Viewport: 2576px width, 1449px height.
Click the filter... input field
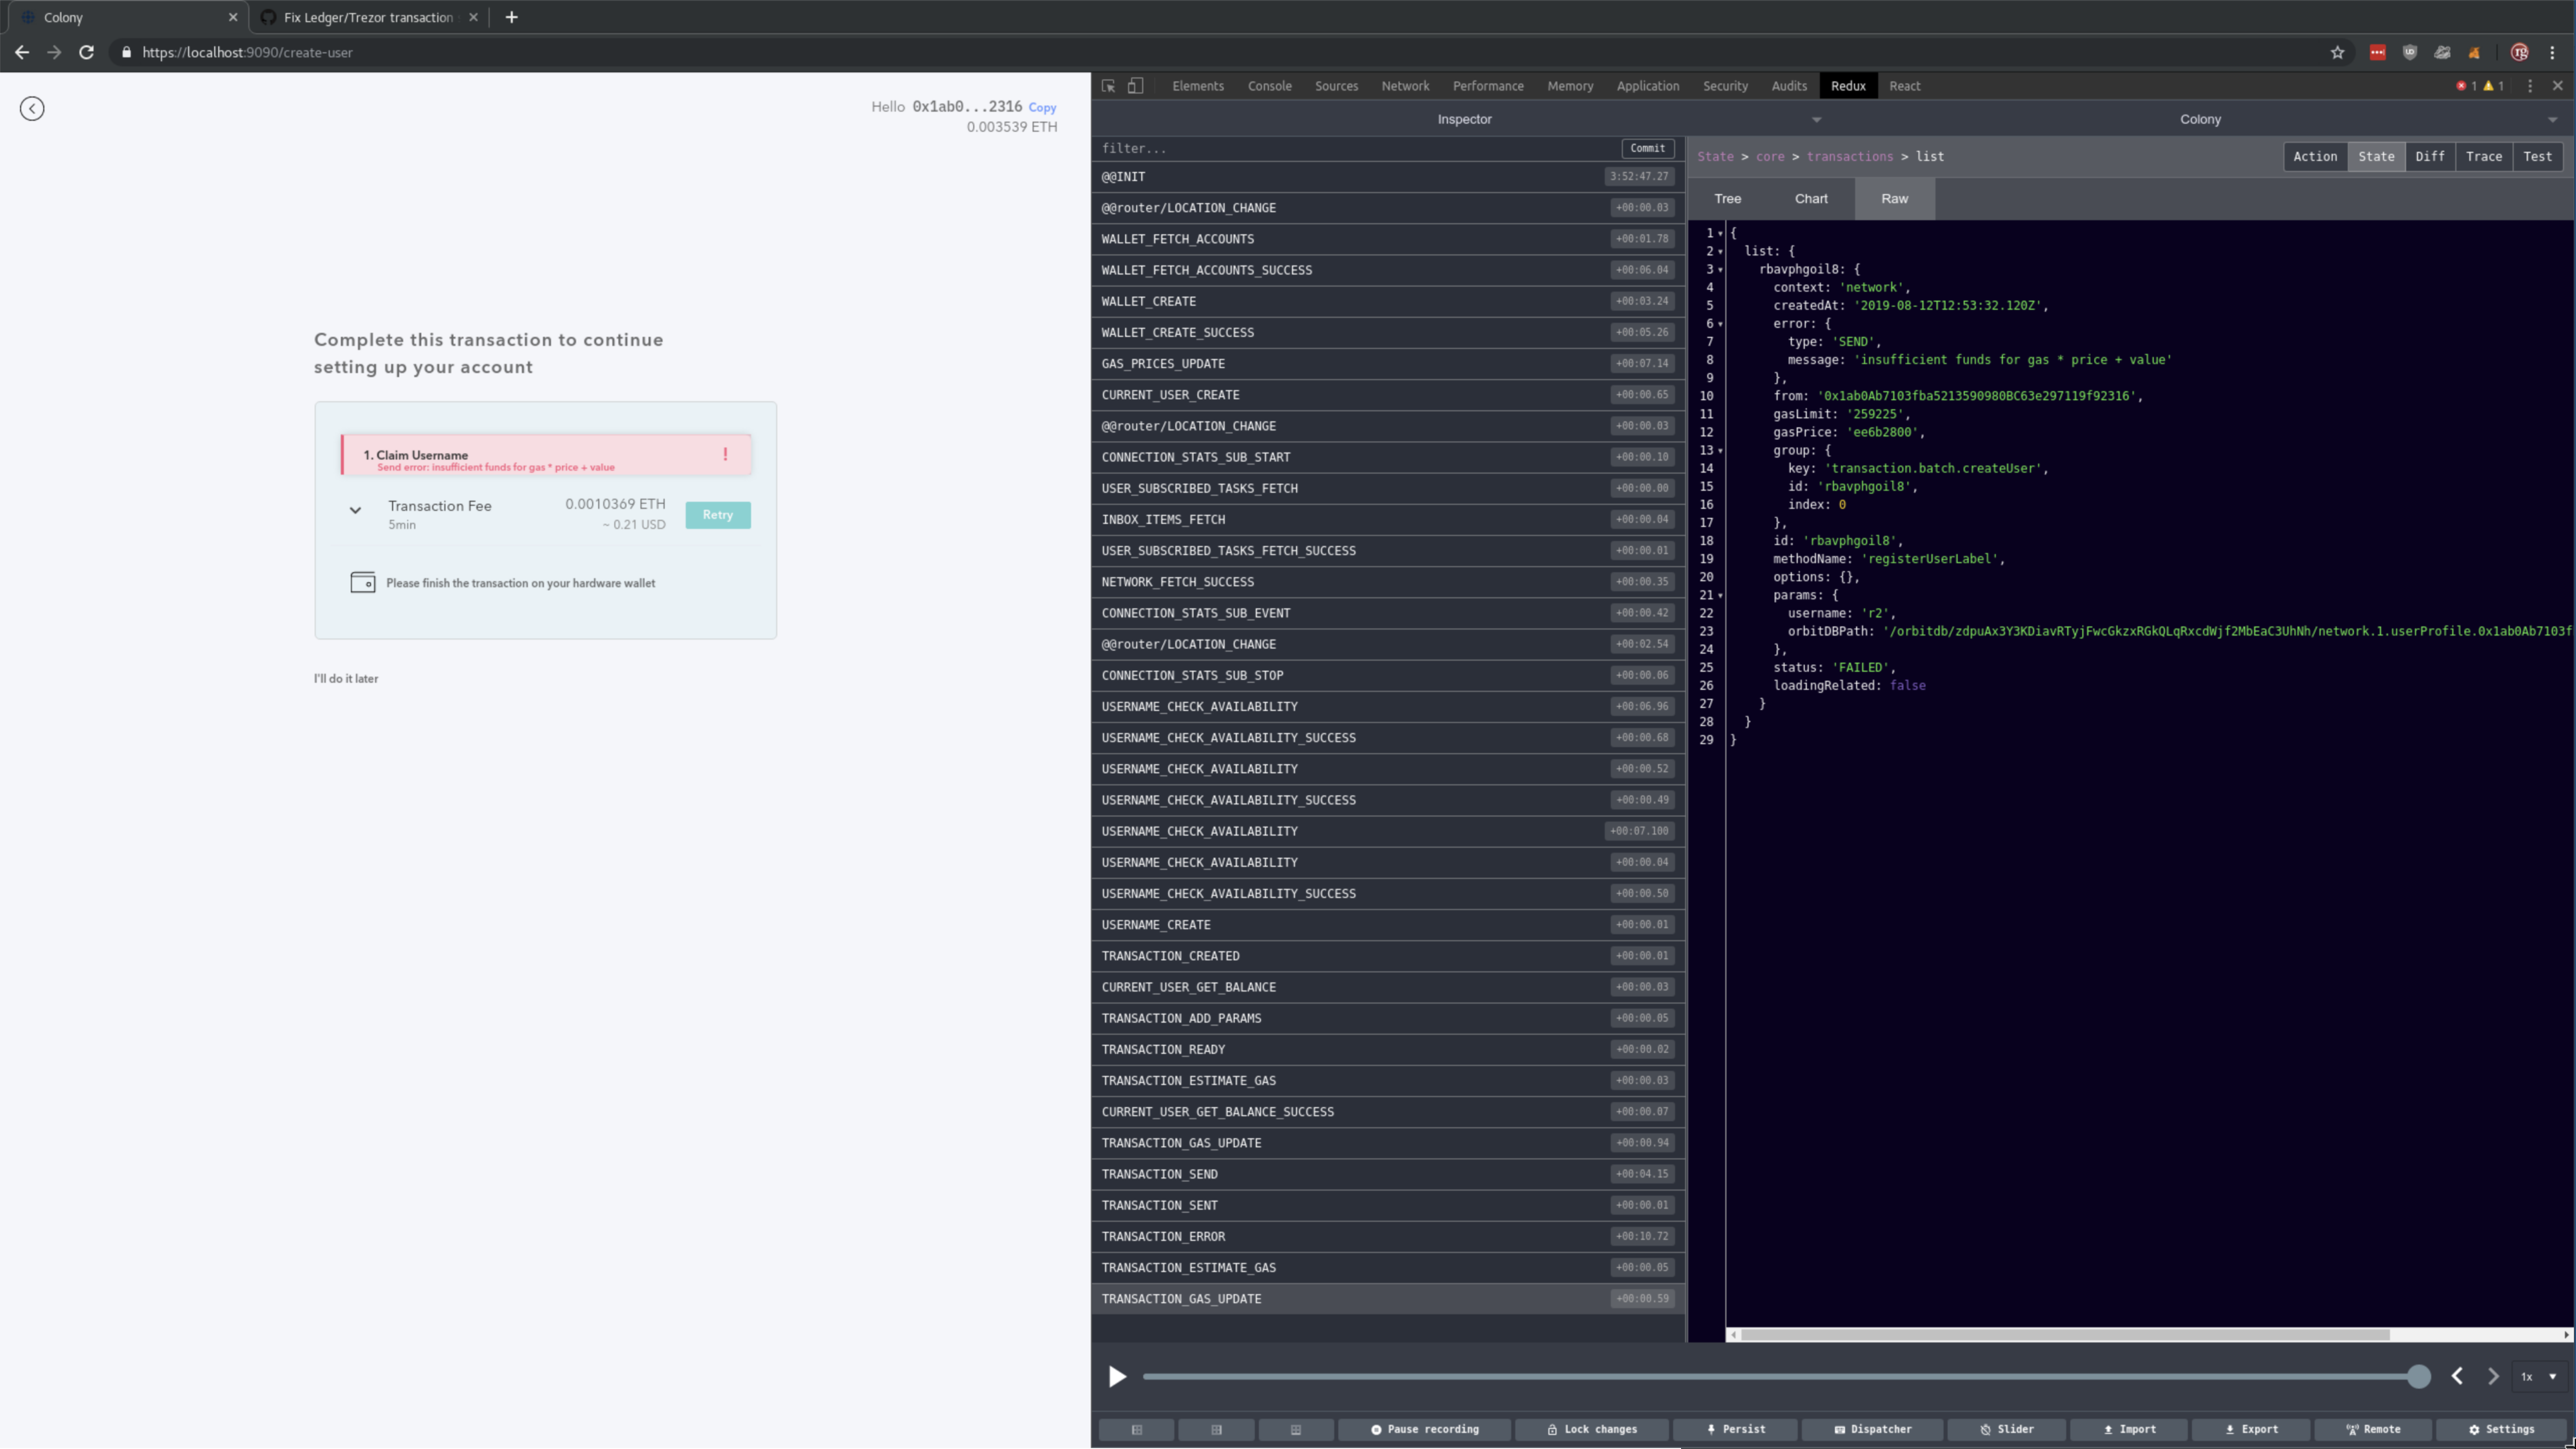(1300, 148)
